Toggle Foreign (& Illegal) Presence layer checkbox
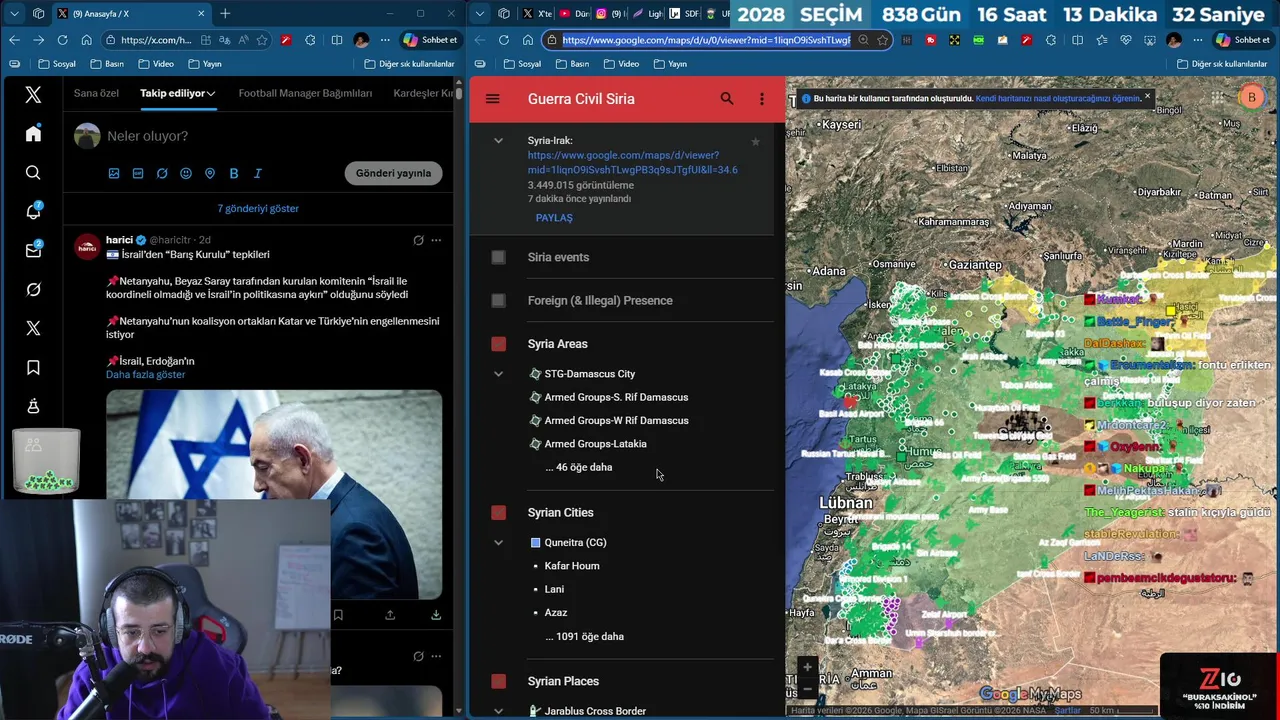Image resolution: width=1280 pixels, height=720 pixels. pyautogui.click(x=498, y=300)
